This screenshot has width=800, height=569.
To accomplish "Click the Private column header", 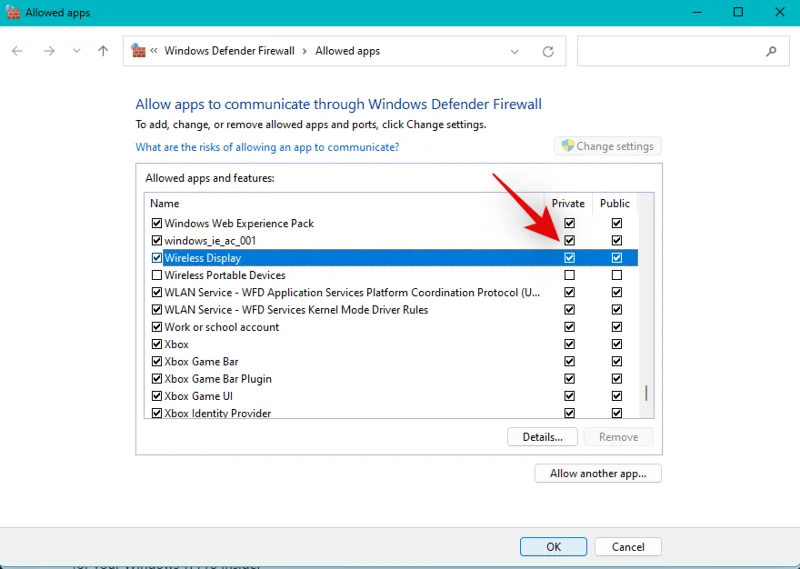I will [x=568, y=203].
